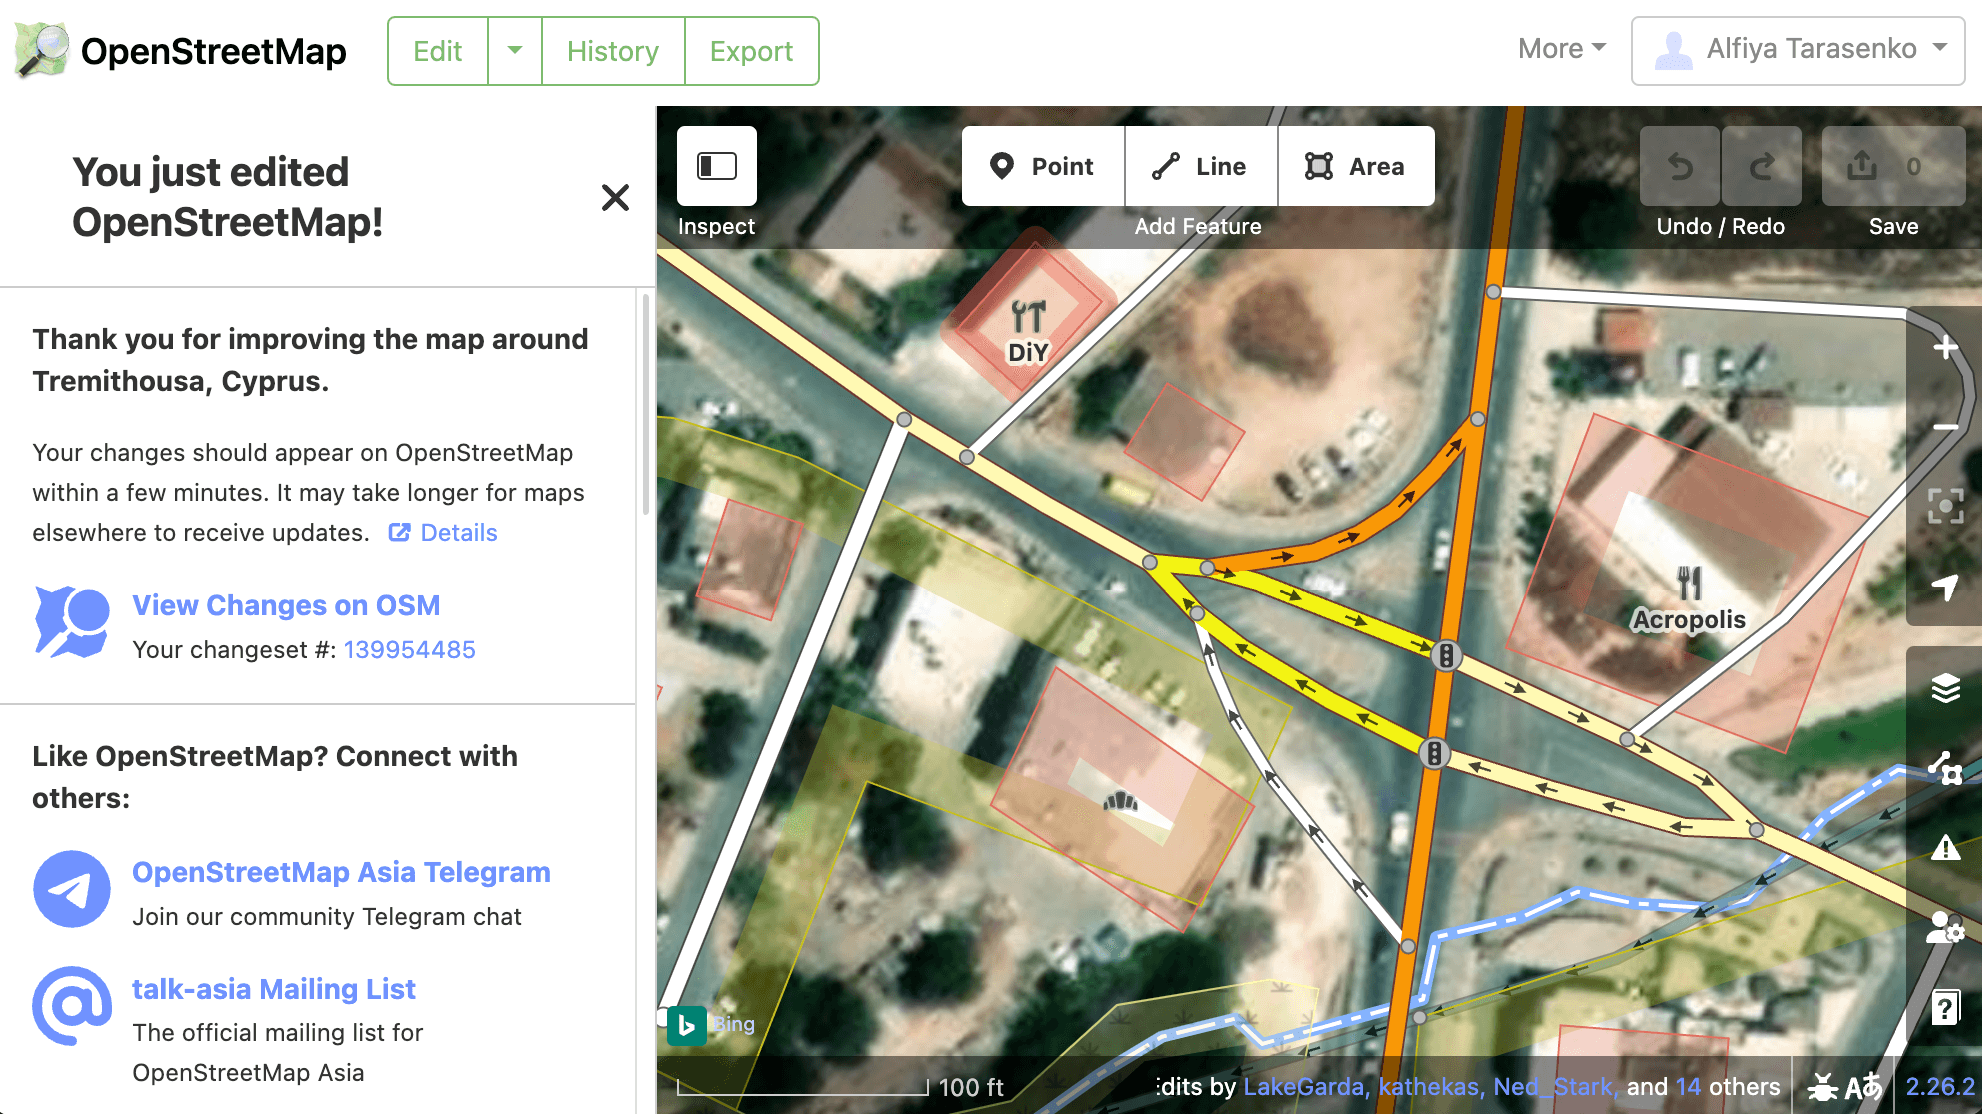This screenshot has width=1982, height=1114.
Task: Open the Details link
Action: coord(443,533)
